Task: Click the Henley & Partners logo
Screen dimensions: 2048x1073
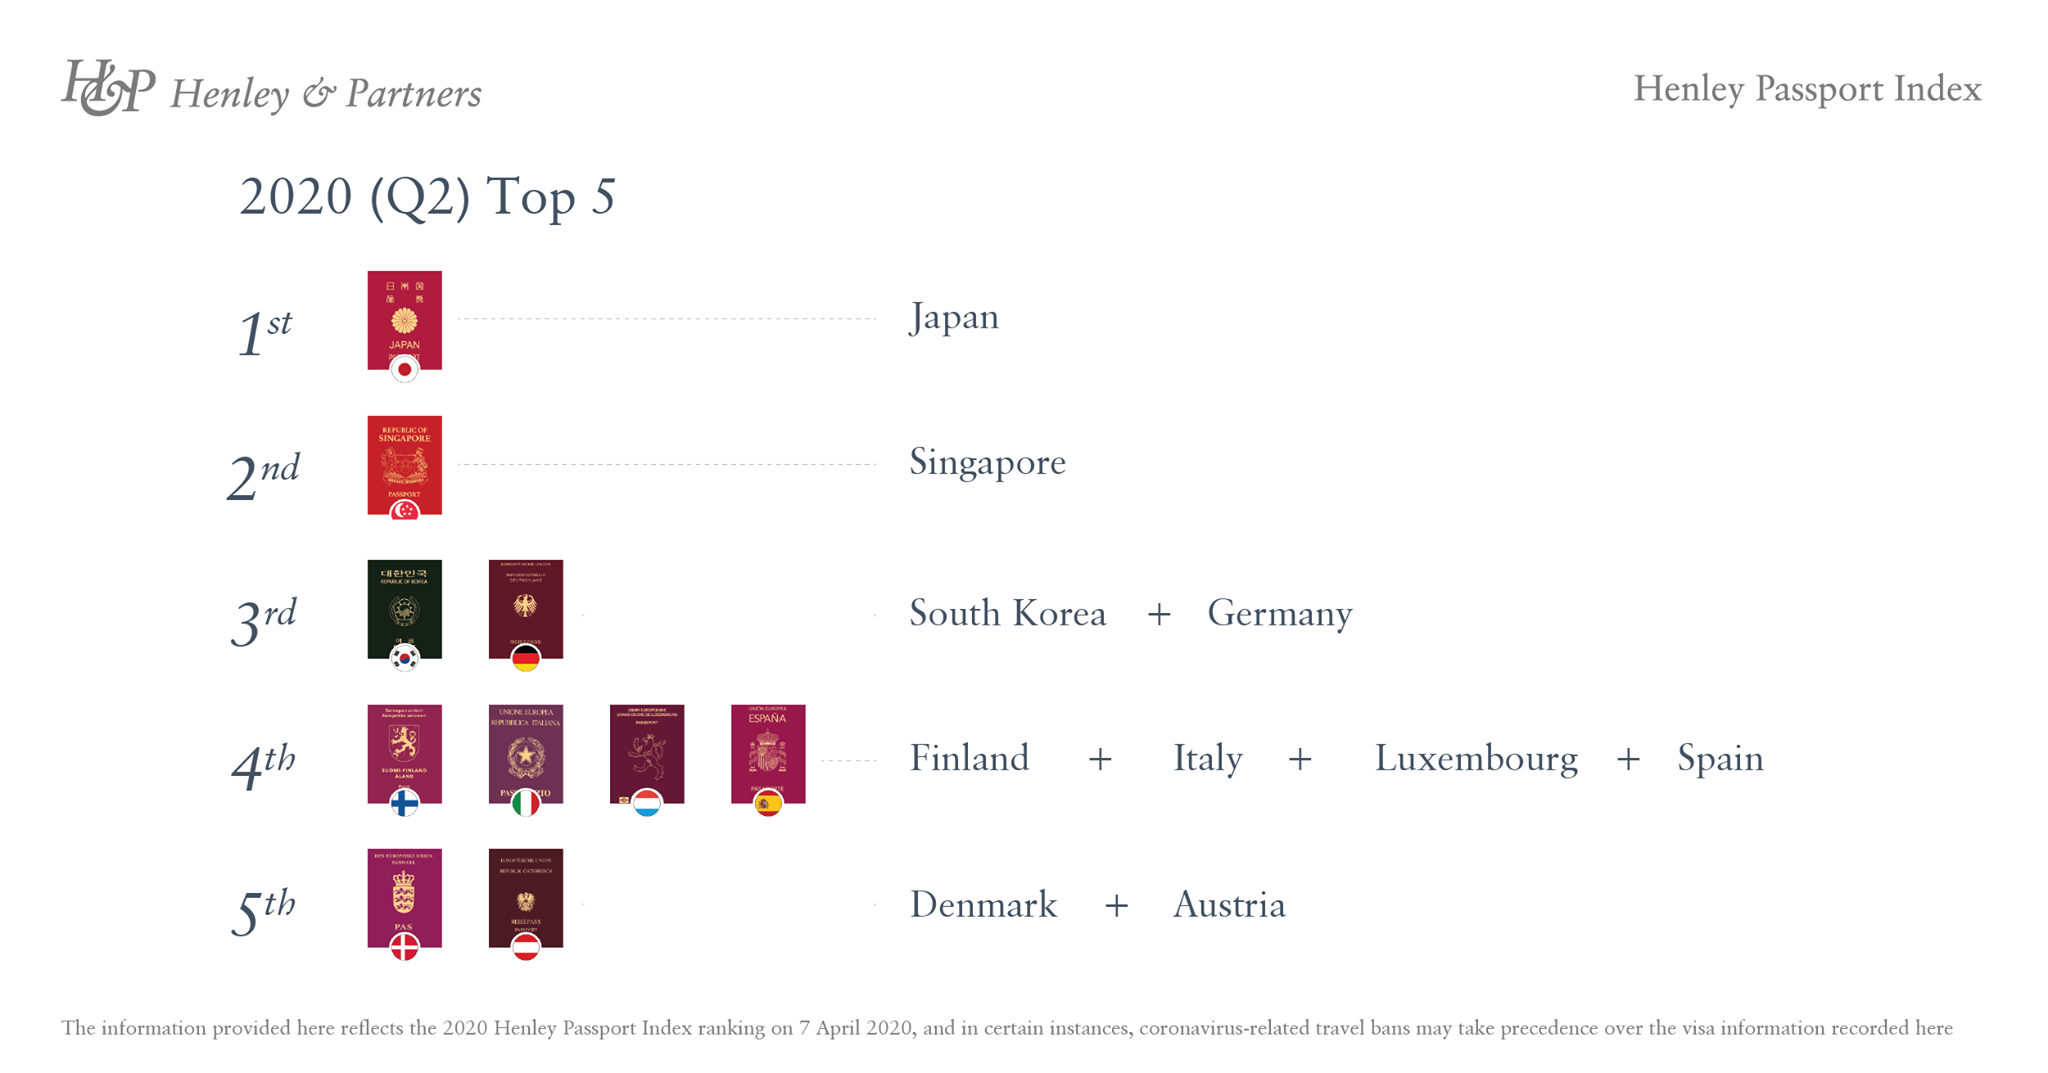Action: (271, 89)
